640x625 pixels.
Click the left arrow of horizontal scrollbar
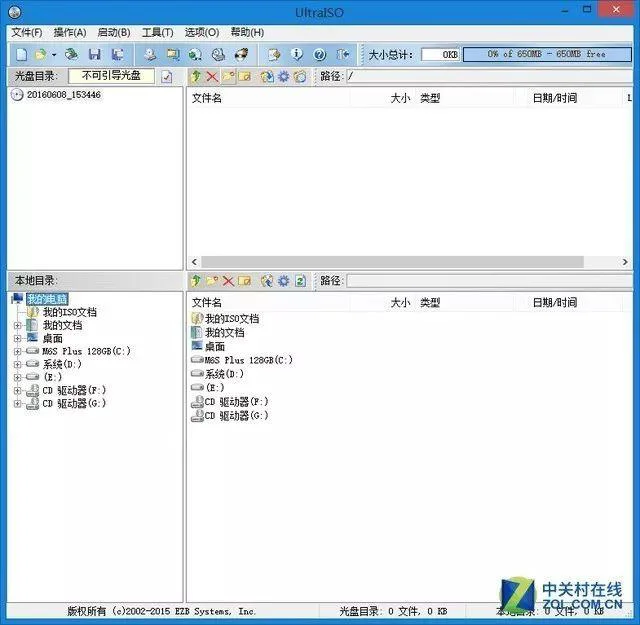(x=194, y=262)
